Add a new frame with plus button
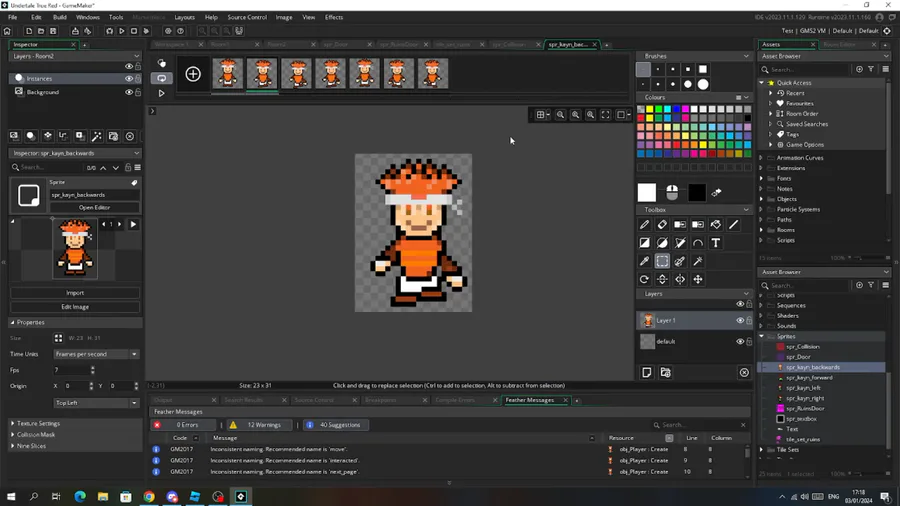900x506 pixels. [193, 74]
